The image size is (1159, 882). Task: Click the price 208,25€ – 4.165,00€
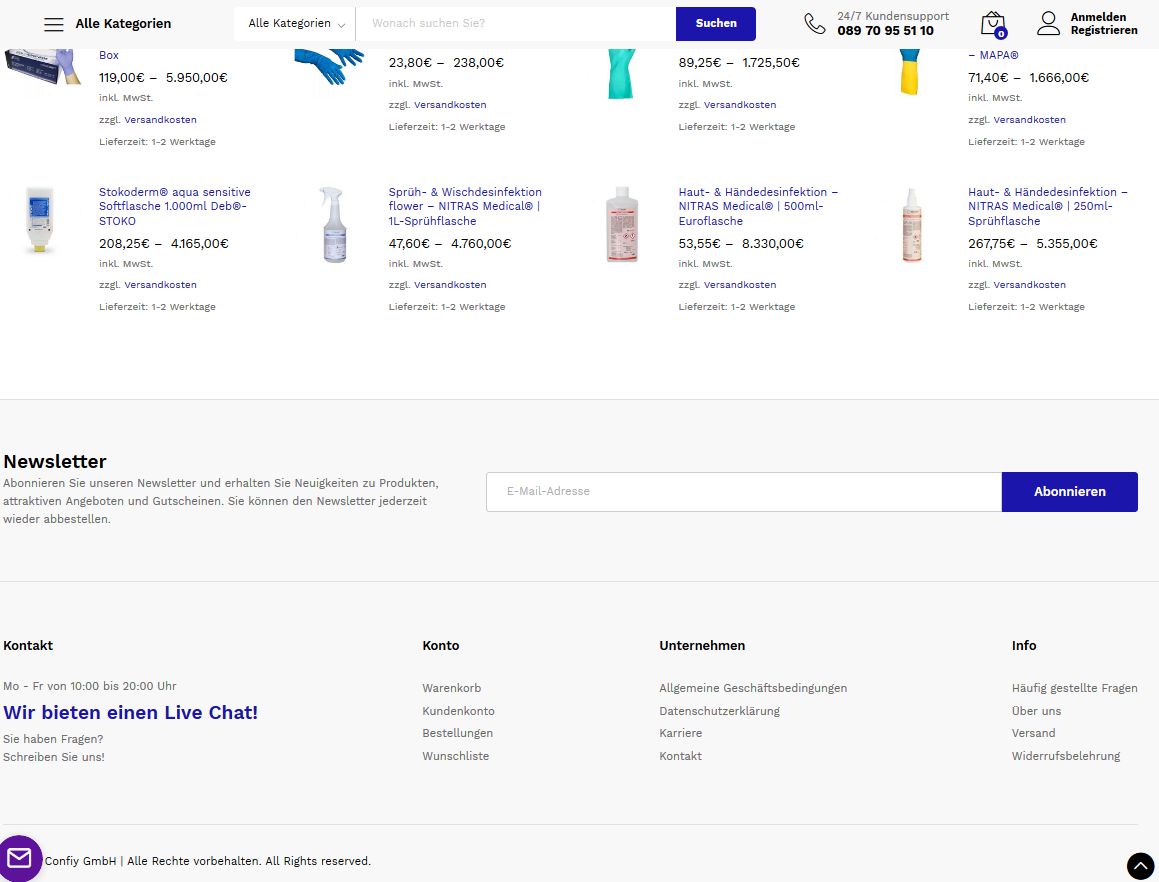point(163,244)
